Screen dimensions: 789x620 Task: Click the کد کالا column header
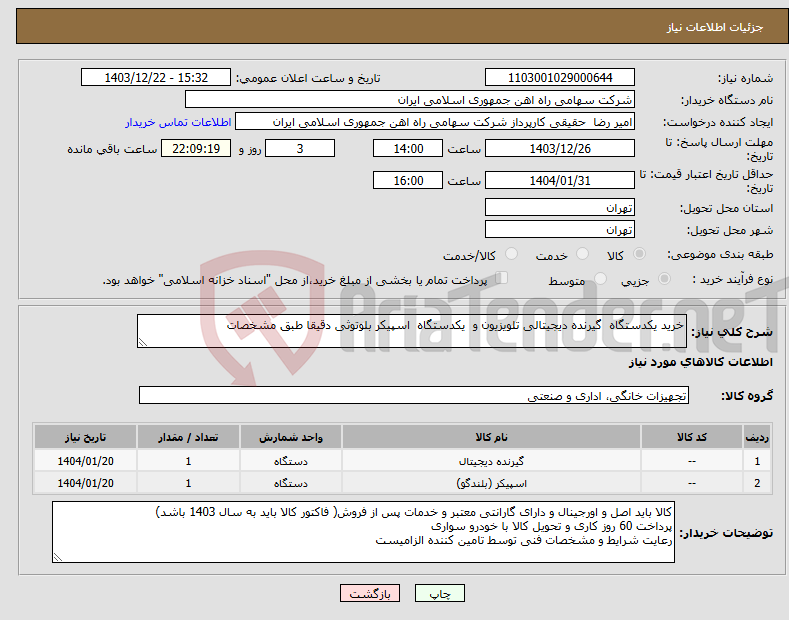click(692, 437)
